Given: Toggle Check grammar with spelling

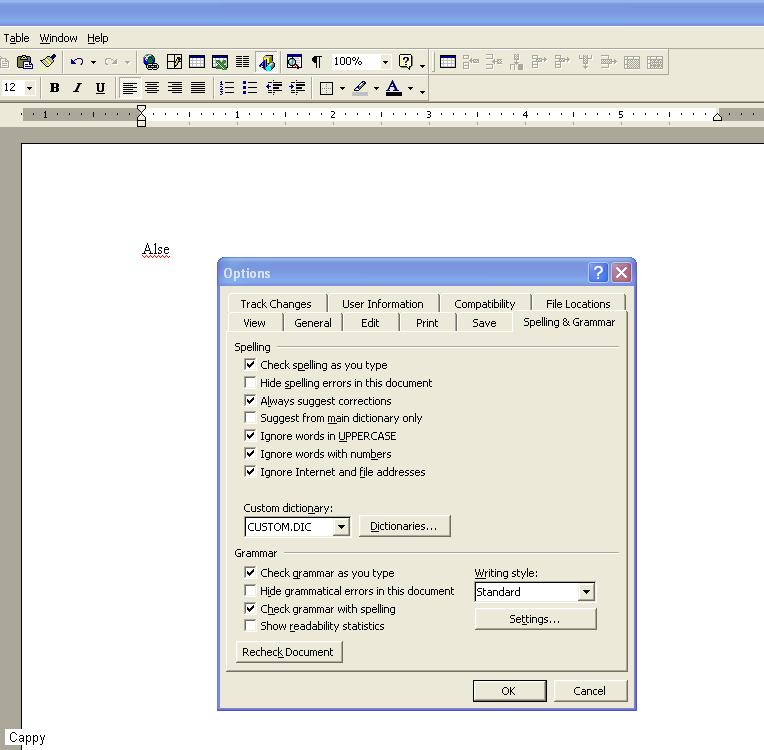Looking at the screenshot, I should (x=250, y=609).
